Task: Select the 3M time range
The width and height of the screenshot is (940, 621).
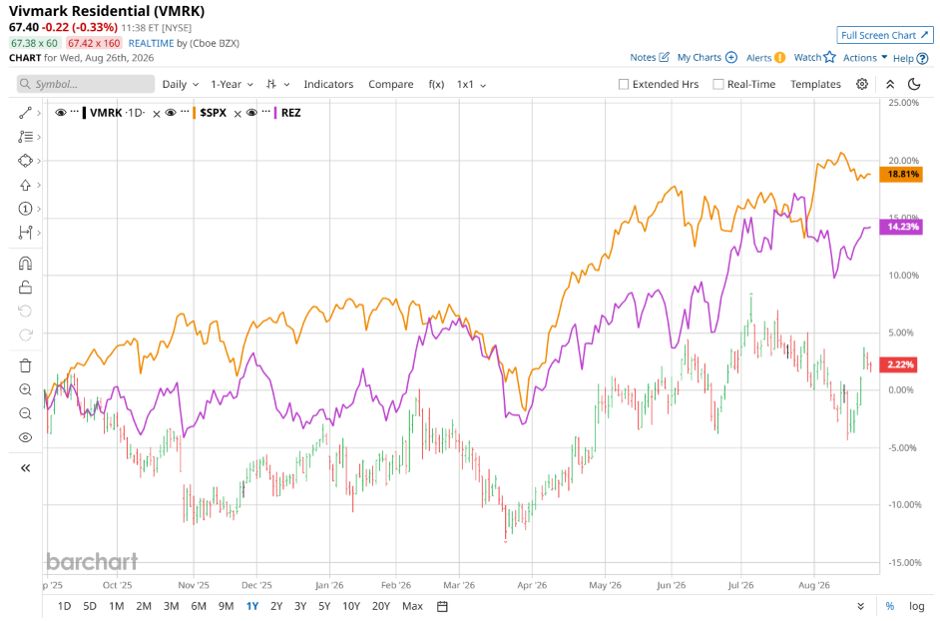Action: point(171,606)
